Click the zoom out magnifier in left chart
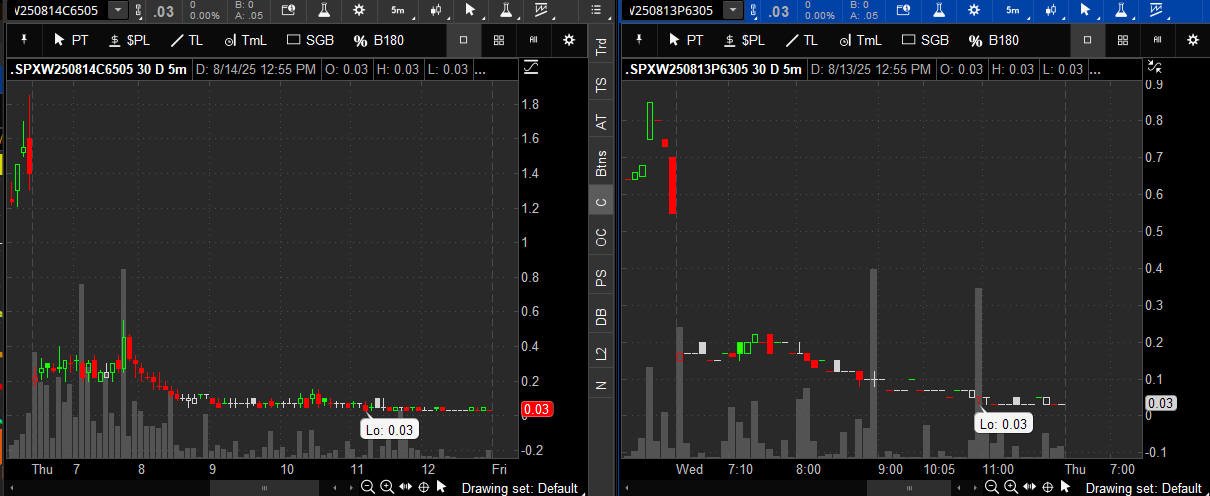Screen dimensions: 1210x496 point(367,487)
